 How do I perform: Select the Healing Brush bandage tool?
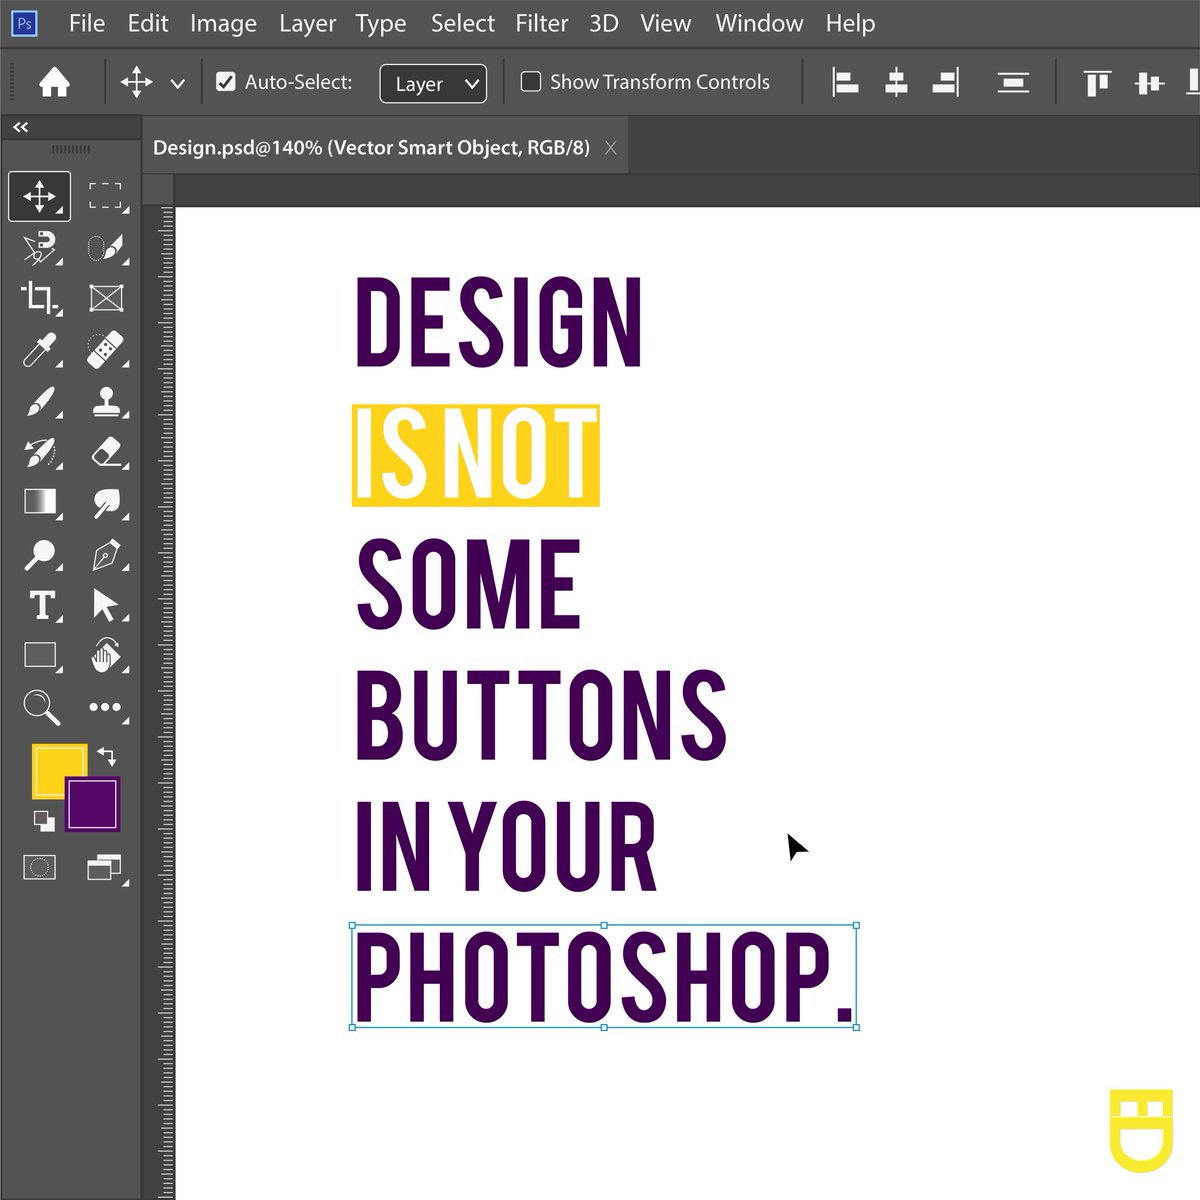coord(105,350)
